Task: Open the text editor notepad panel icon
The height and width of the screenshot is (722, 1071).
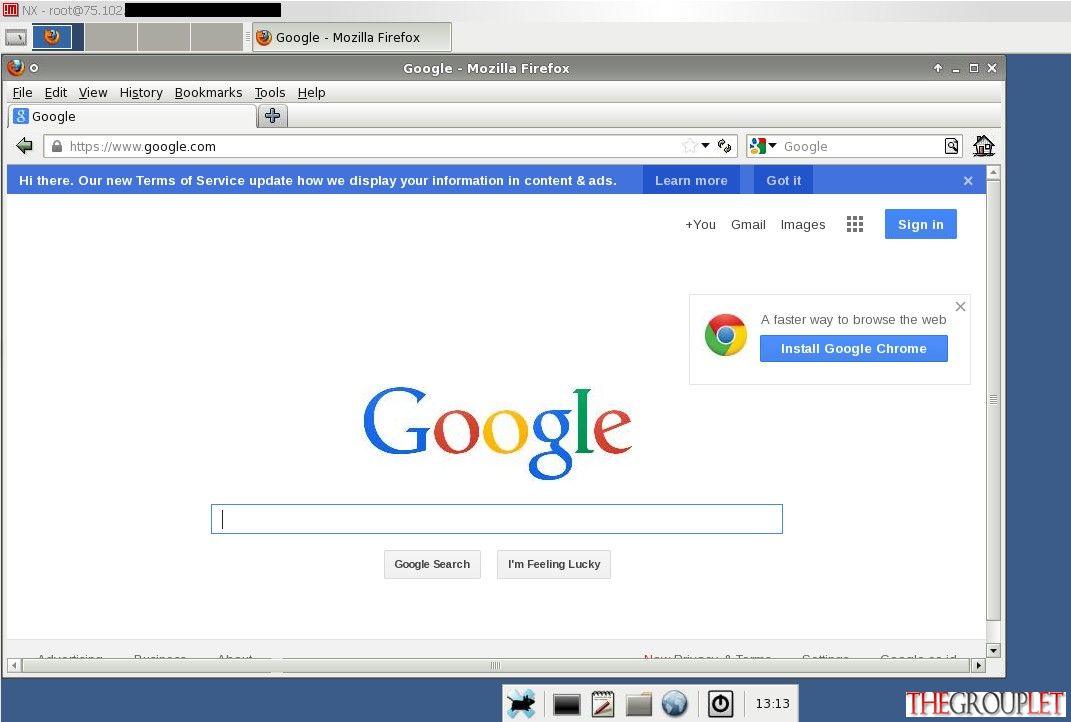Action: click(602, 704)
